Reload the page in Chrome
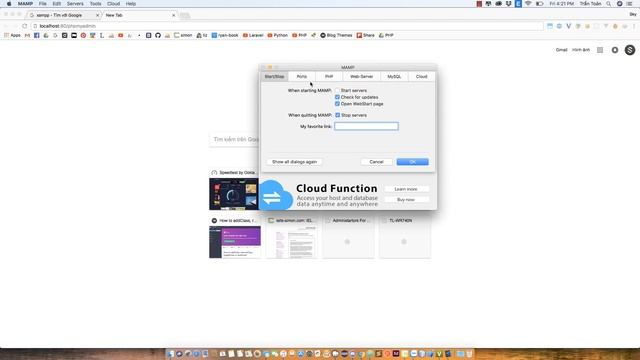 point(24,26)
